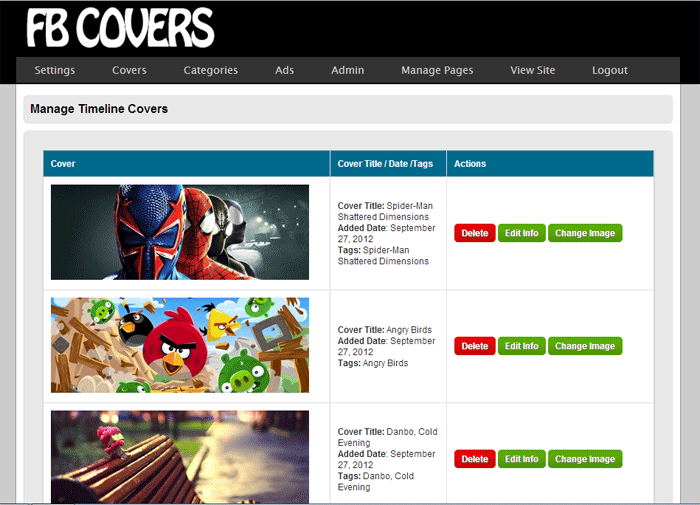
Task: Click the Danbo bench cover thumbnail
Action: click(x=180, y=457)
